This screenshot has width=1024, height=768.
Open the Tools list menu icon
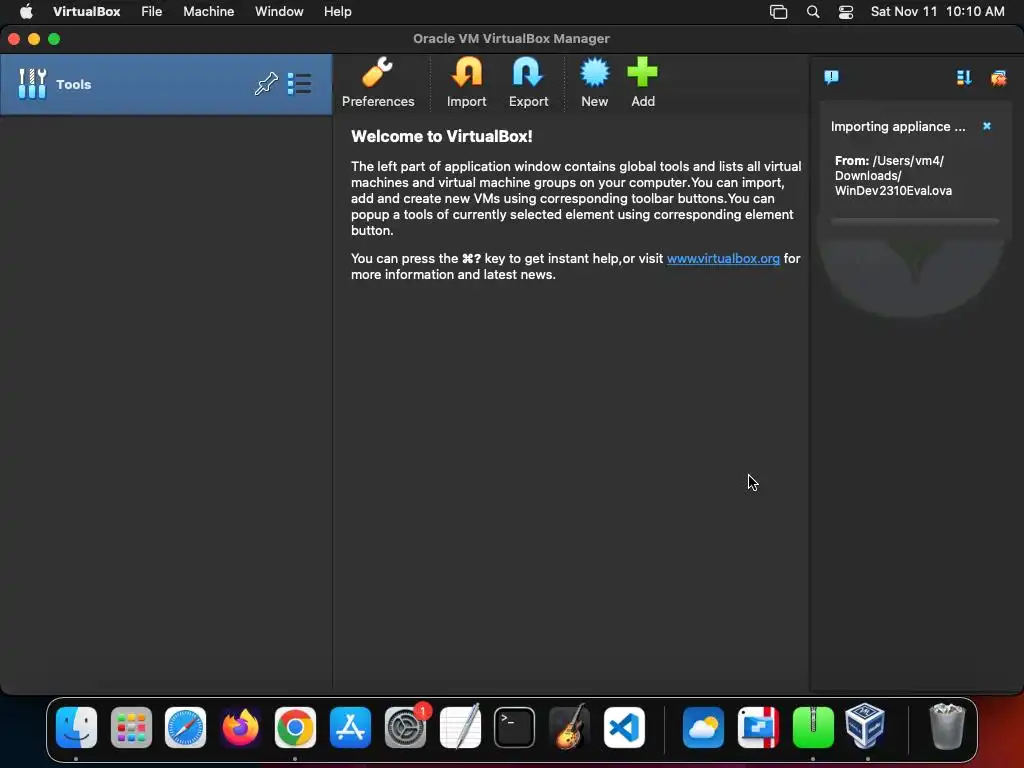pyautogui.click(x=300, y=84)
